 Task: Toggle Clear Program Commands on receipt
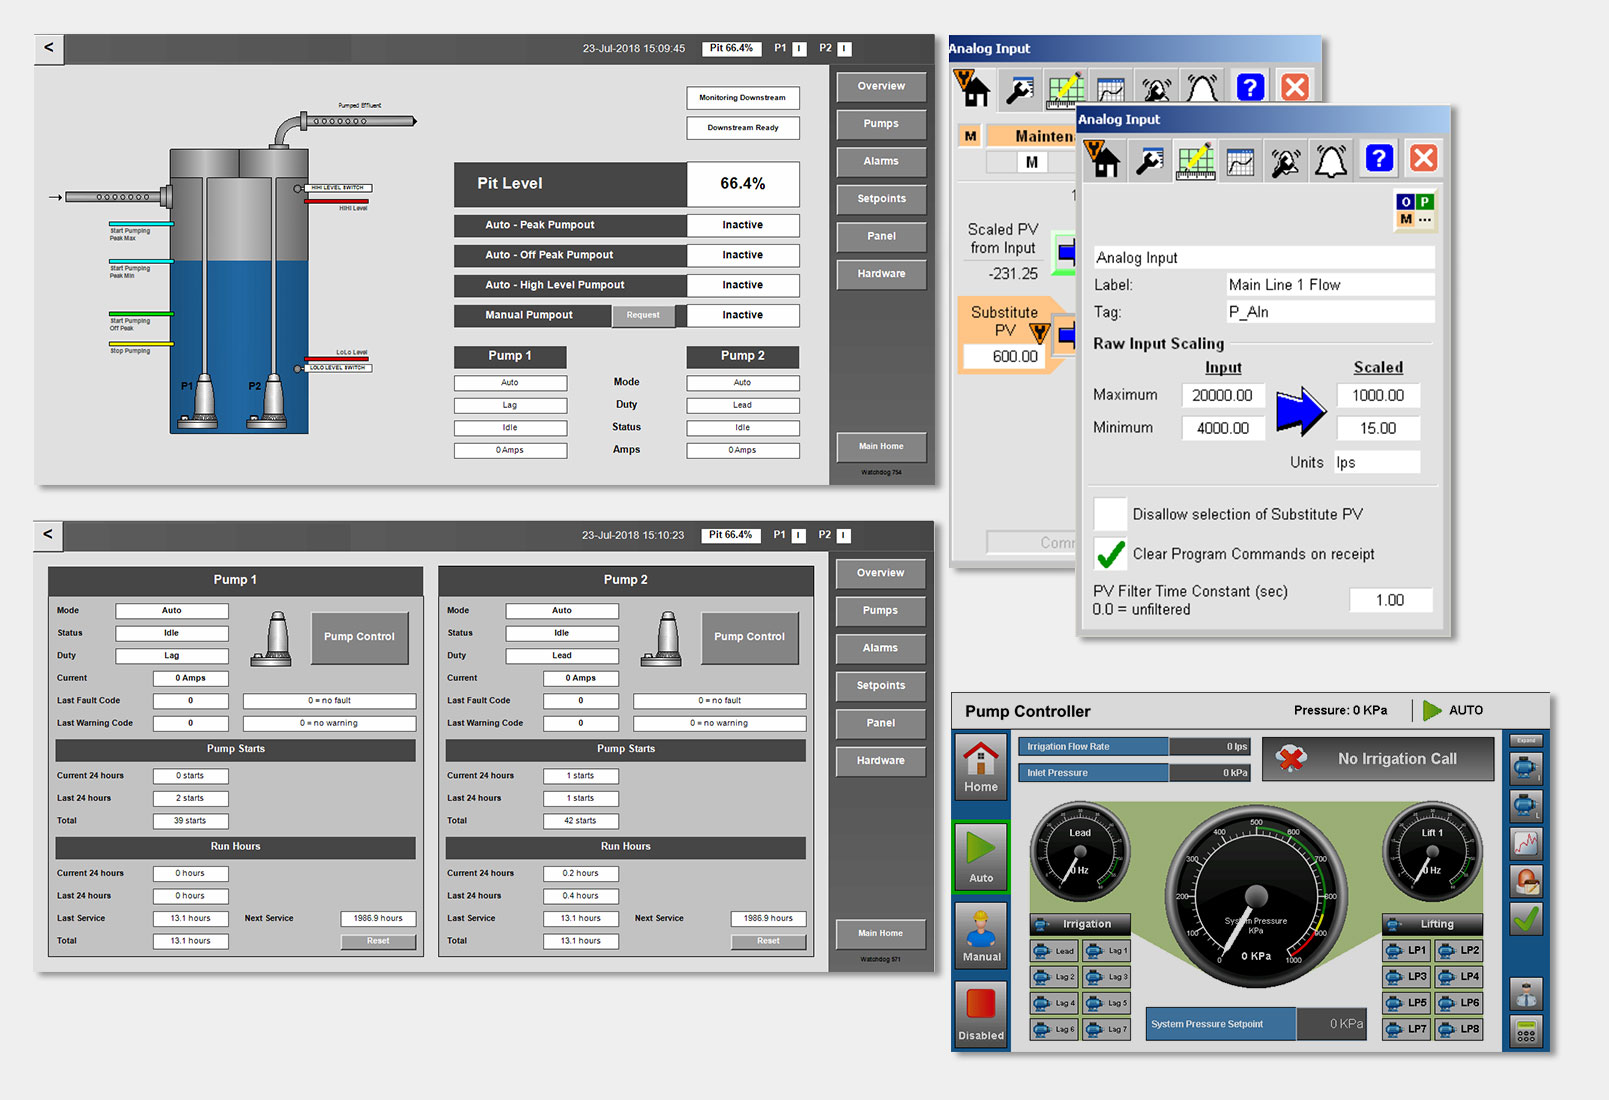tap(1110, 553)
